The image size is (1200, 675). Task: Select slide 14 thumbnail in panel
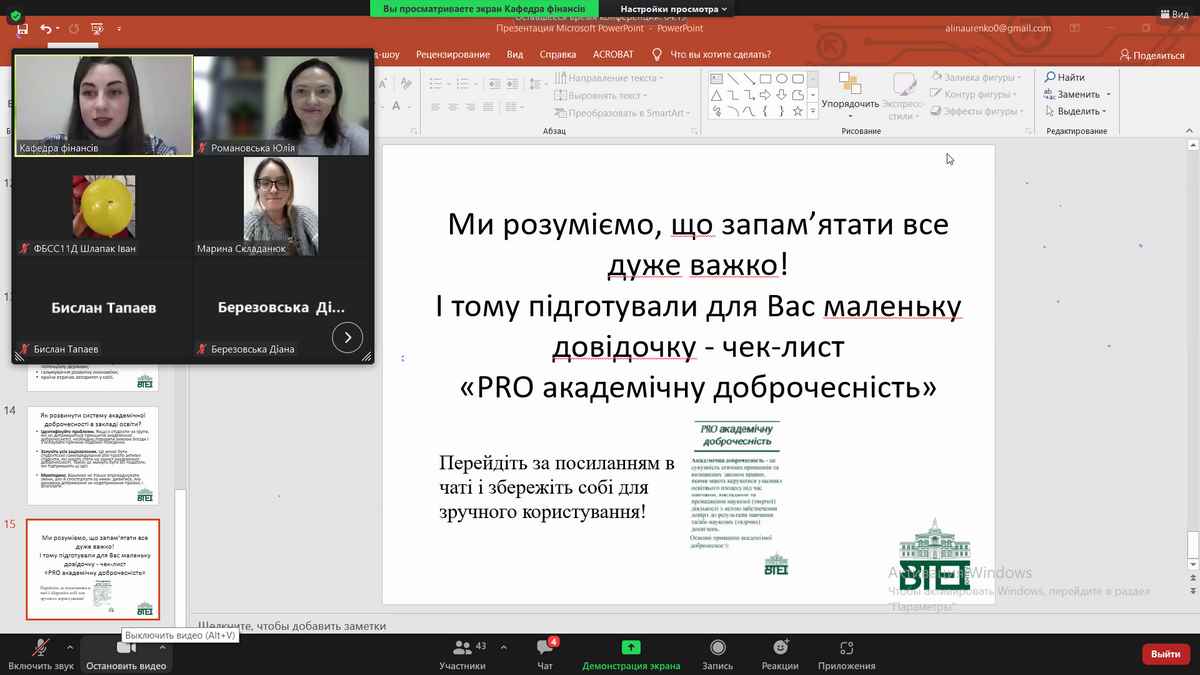(x=91, y=456)
